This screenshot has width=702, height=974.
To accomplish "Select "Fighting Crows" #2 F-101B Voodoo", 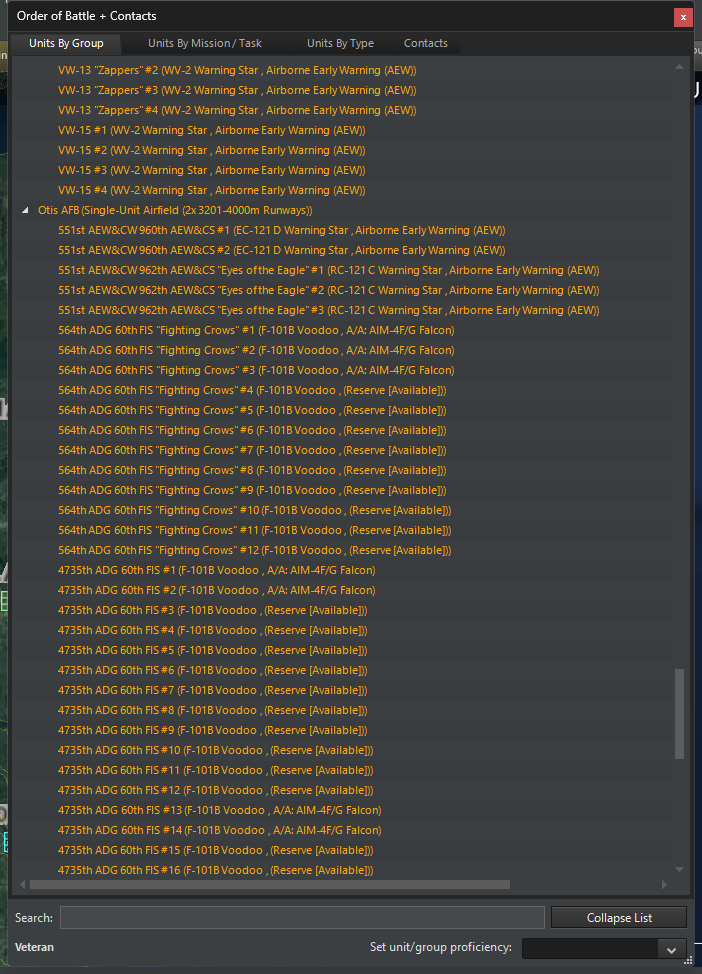I will pyautogui.click(x=256, y=350).
